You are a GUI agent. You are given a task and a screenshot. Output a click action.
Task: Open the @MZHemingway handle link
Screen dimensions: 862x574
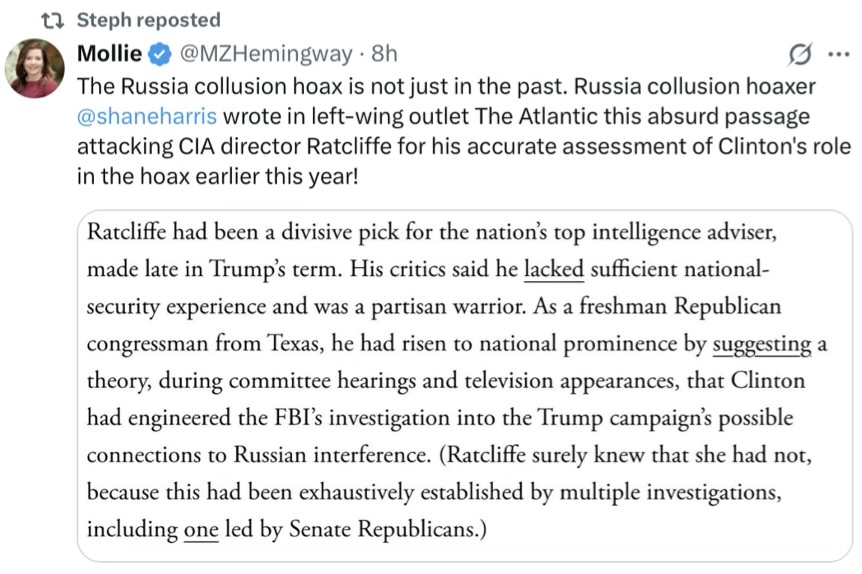click(266, 54)
